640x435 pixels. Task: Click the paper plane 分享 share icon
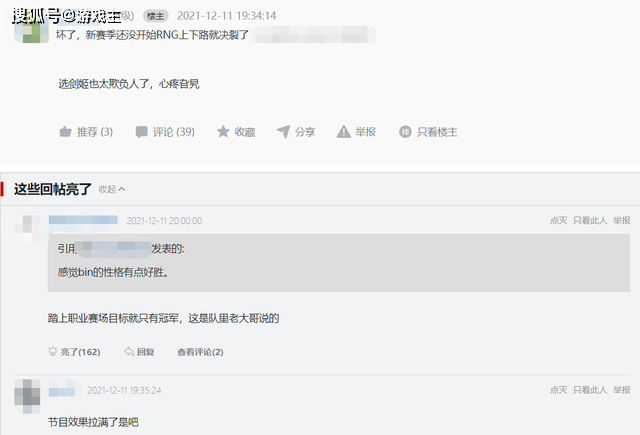click(x=283, y=131)
